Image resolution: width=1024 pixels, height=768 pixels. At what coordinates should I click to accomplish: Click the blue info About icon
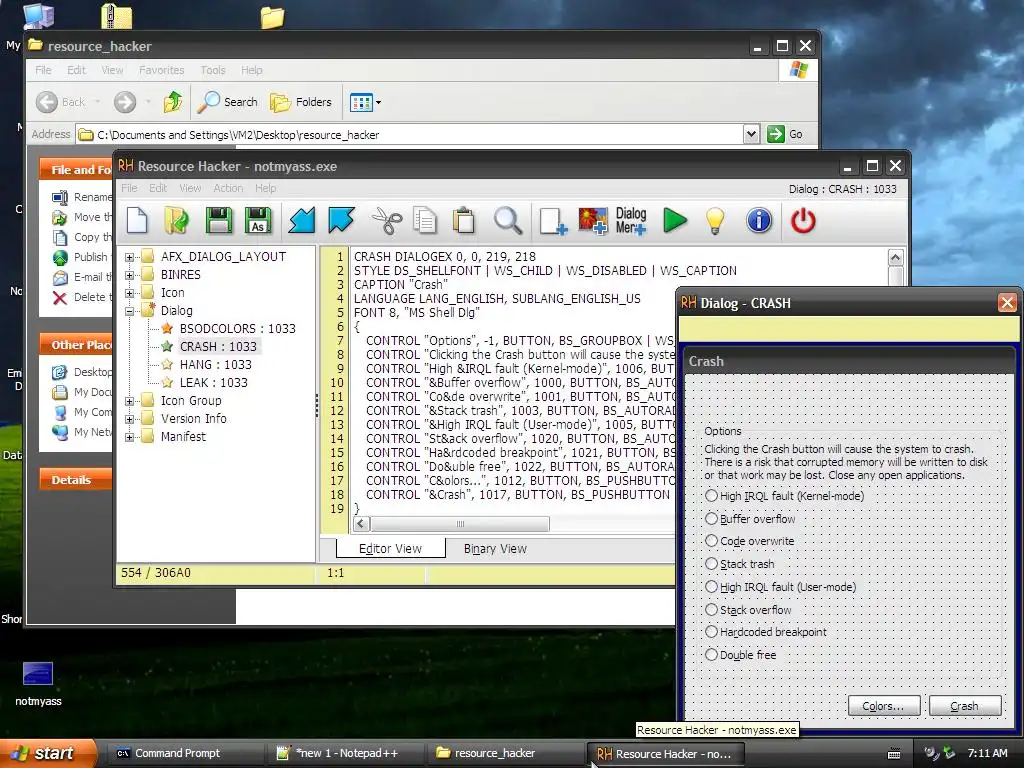759,220
